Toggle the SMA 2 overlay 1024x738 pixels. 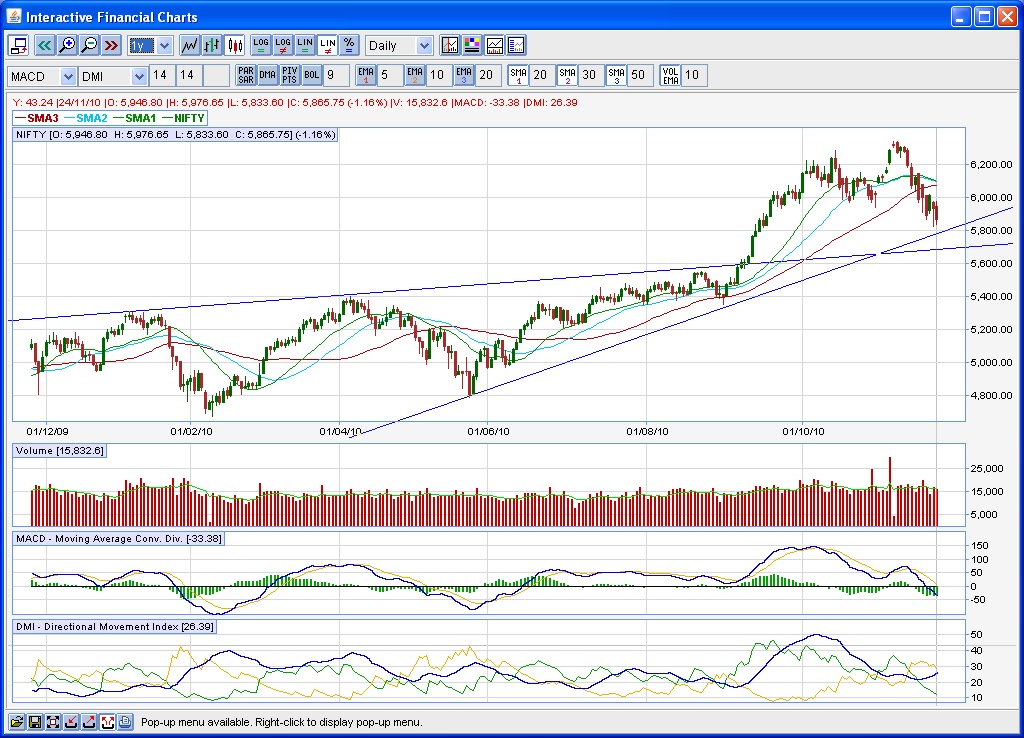567,75
